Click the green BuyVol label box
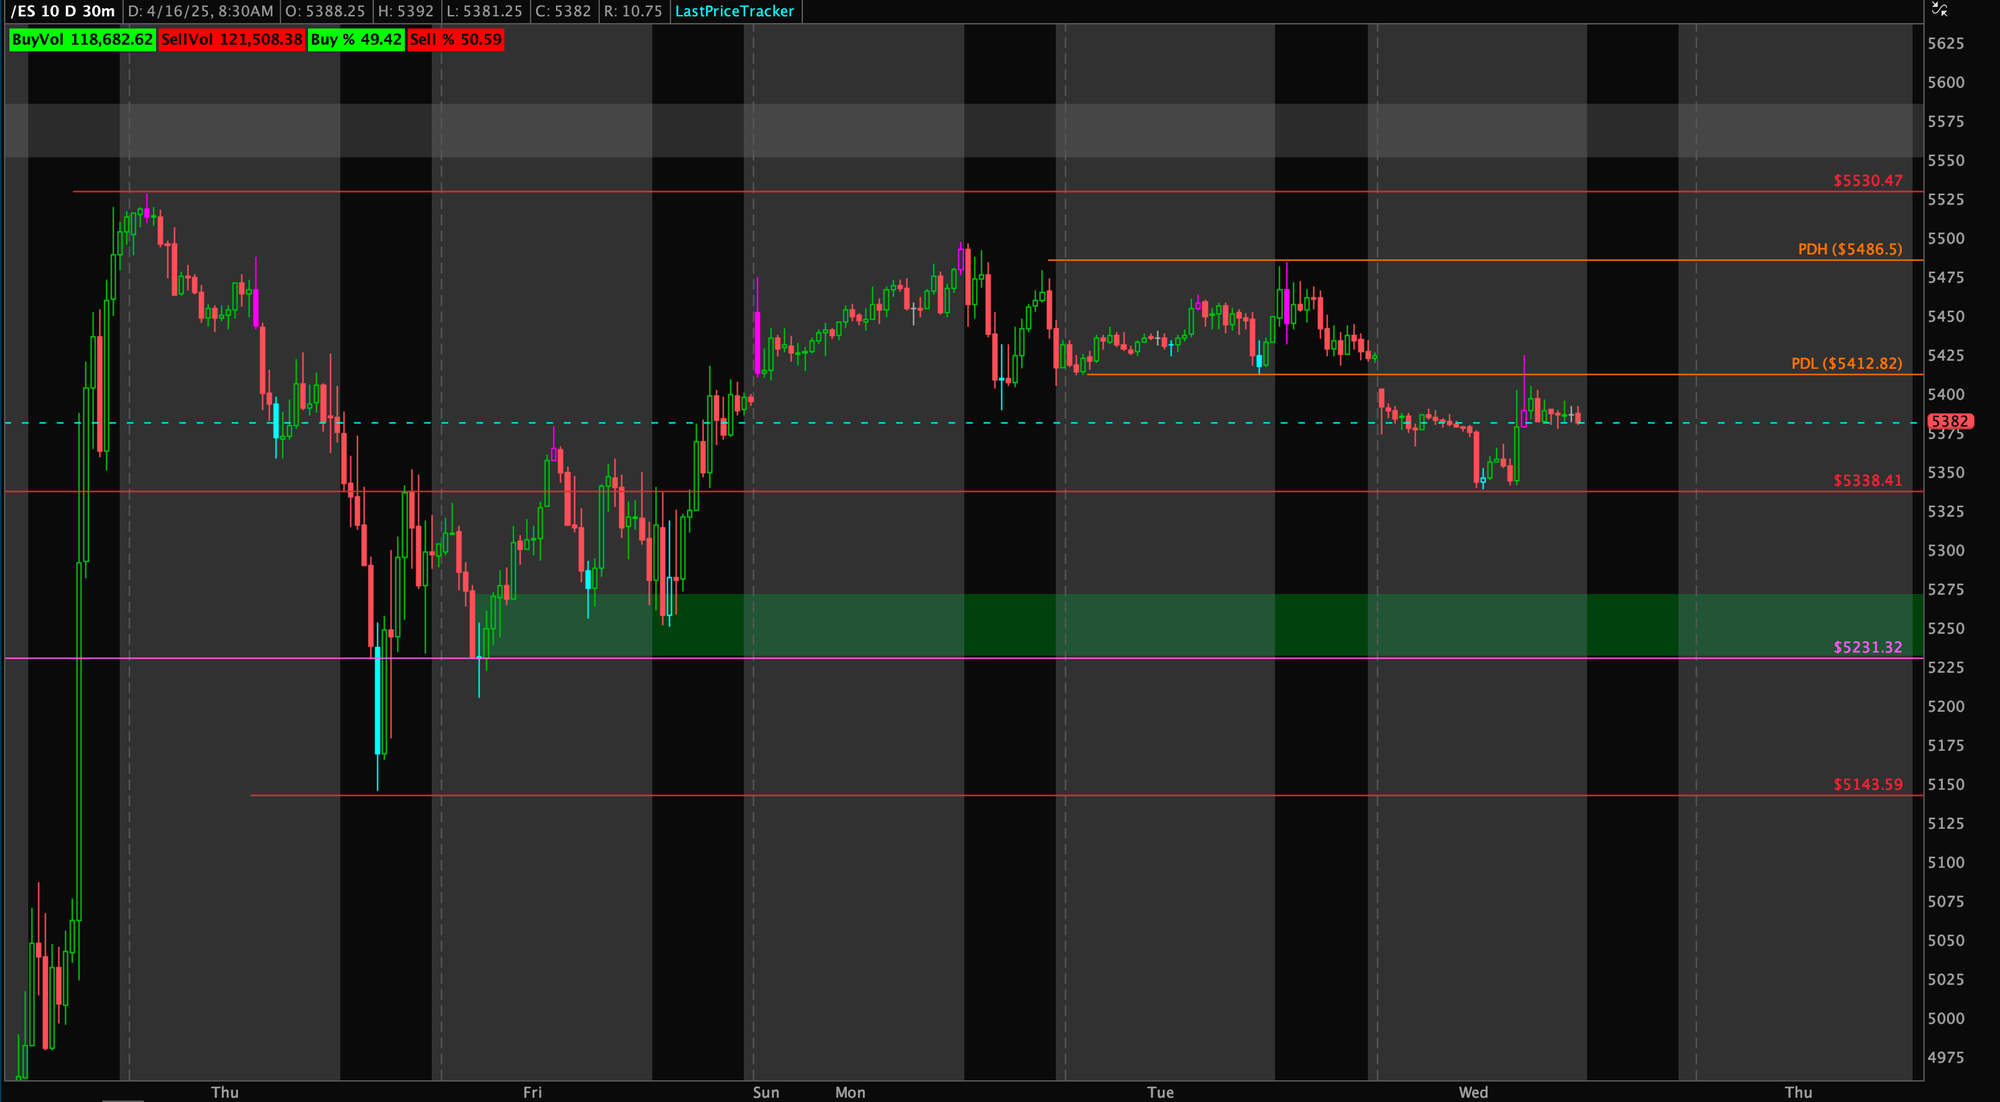This screenshot has width=2000, height=1102. [82, 40]
